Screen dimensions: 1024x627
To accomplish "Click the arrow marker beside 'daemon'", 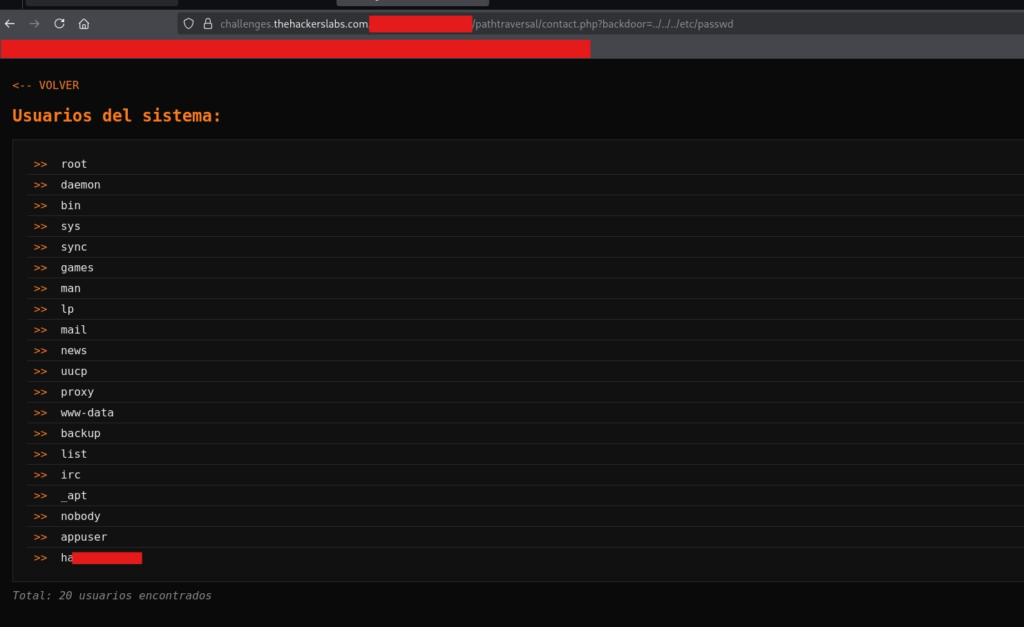I will click(x=40, y=185).
